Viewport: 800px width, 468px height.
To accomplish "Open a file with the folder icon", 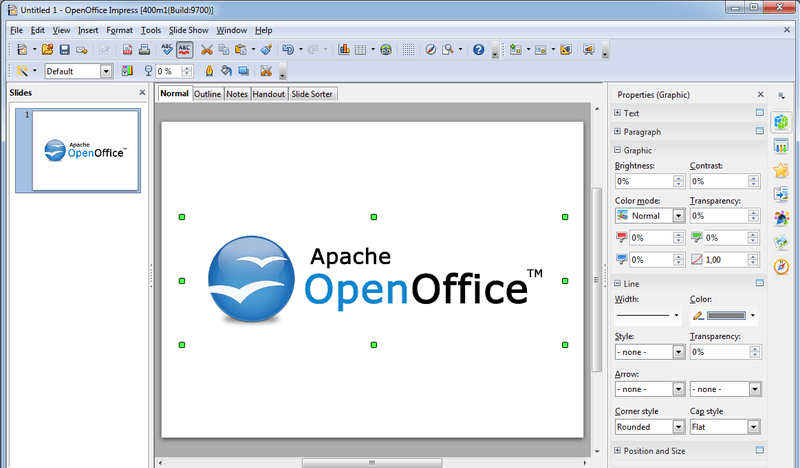I will click(47, 50).
